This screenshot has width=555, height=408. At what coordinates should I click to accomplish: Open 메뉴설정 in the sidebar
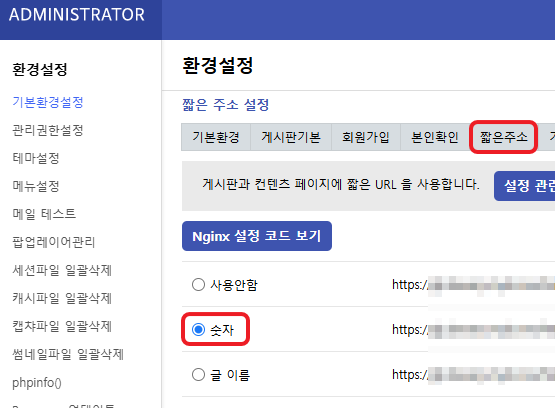pos(36,186)
